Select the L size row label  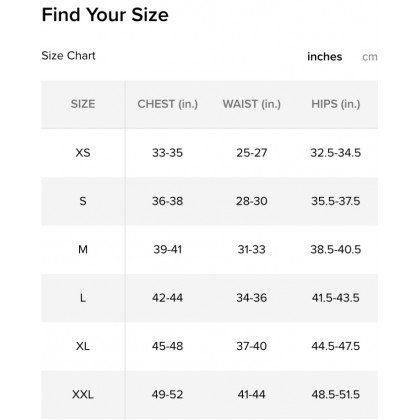[x=83, y=298]
